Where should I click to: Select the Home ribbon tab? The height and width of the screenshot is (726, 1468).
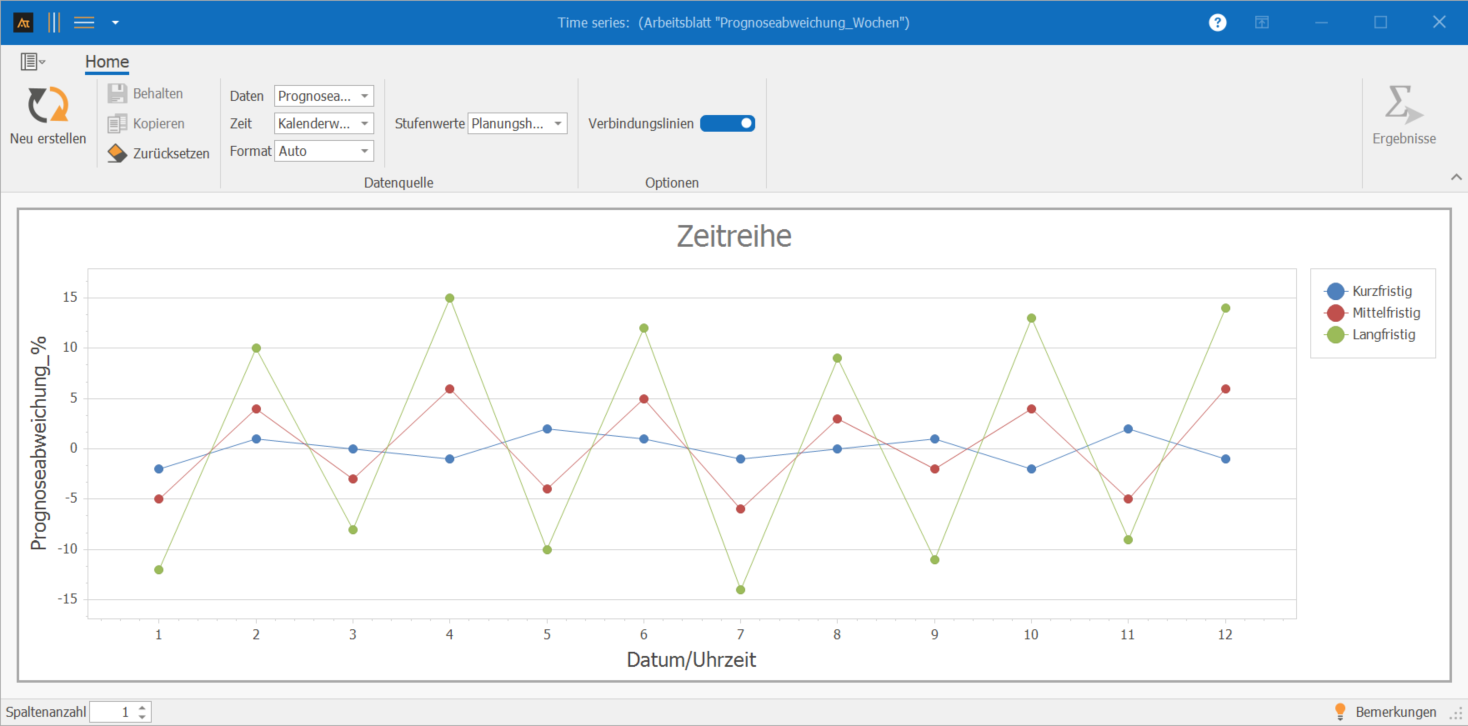pyautogui.click(x=107, y=62)
